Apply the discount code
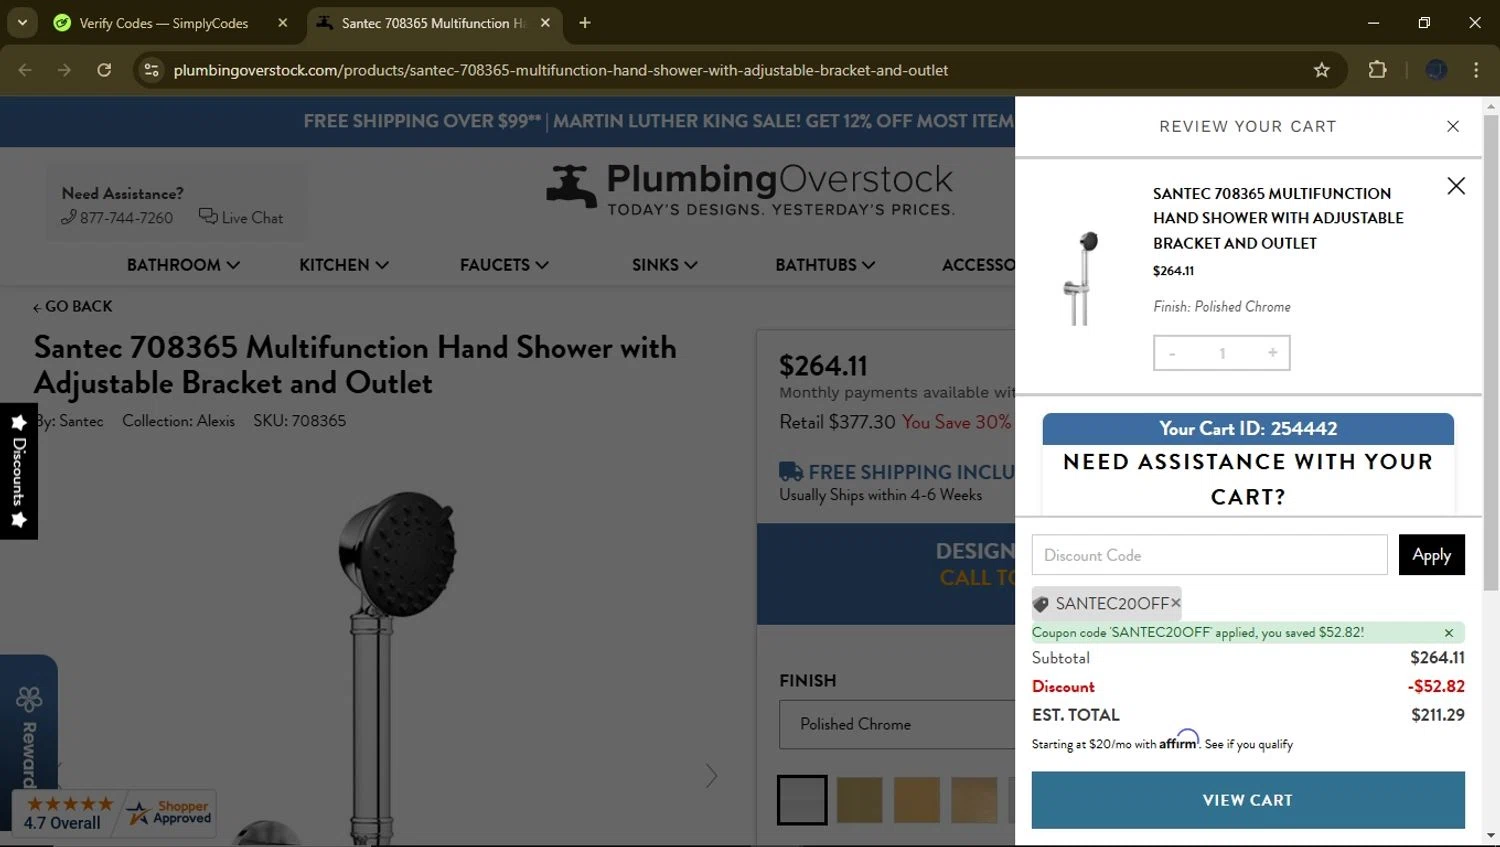 (1431, 555)
